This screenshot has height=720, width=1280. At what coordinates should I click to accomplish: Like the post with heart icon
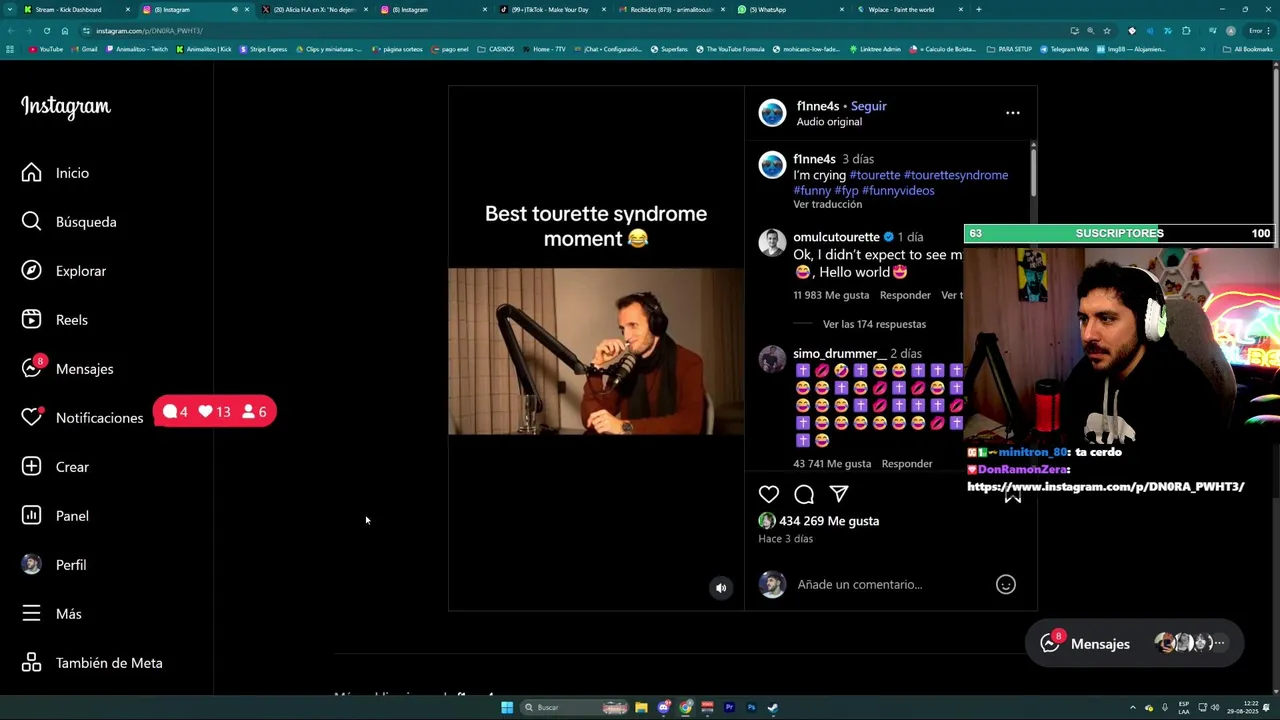pyautogui.click(x=769, y=494)
